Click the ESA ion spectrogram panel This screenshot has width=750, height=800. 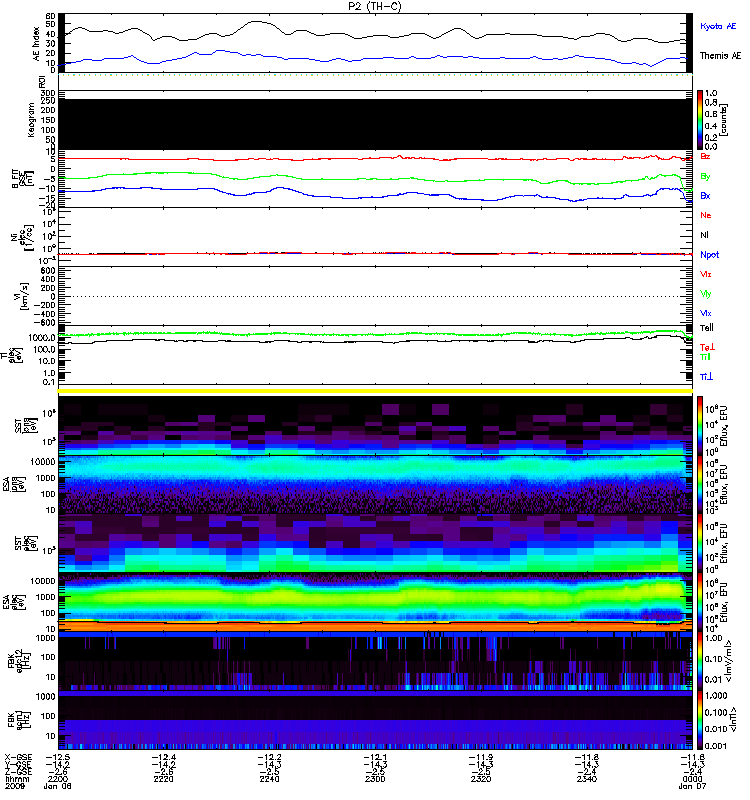tap(375, 484)
